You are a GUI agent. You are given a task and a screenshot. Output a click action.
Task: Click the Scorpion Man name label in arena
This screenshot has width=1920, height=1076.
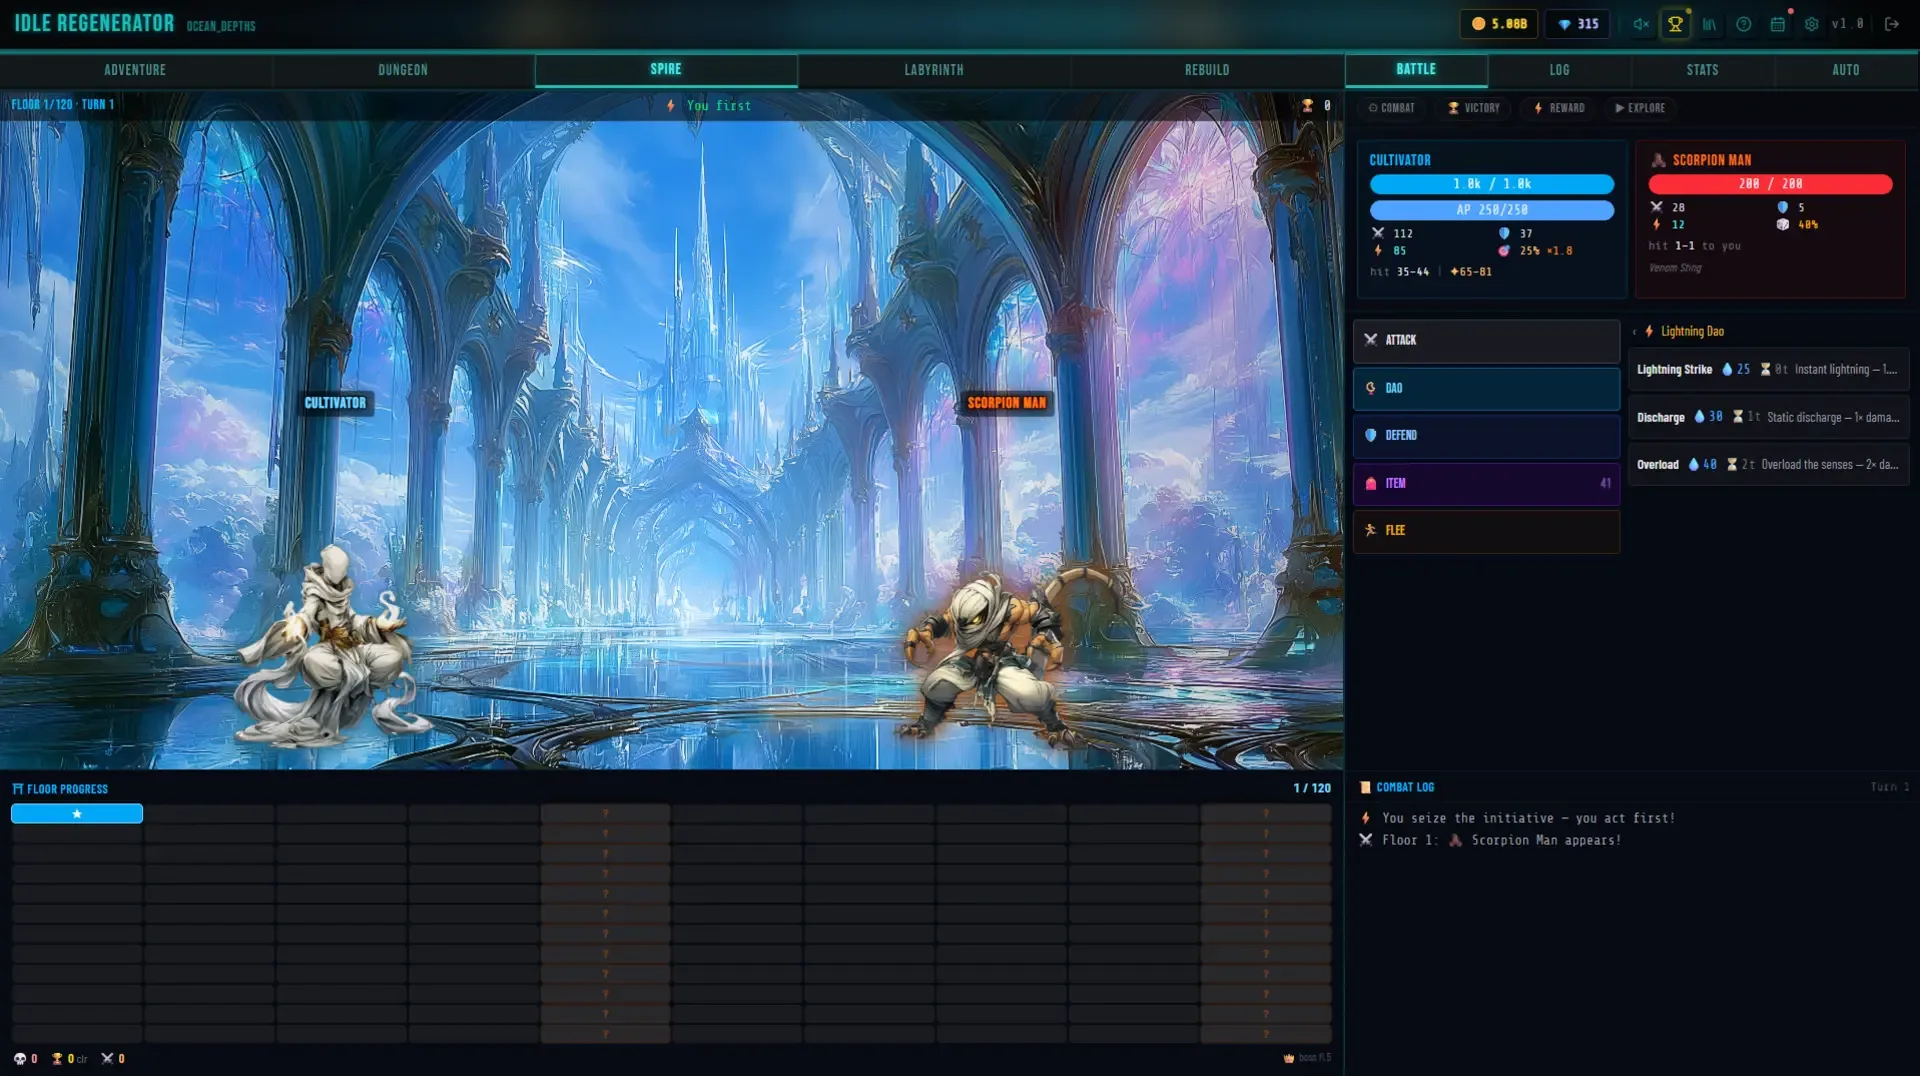[x=1006, y=403]
